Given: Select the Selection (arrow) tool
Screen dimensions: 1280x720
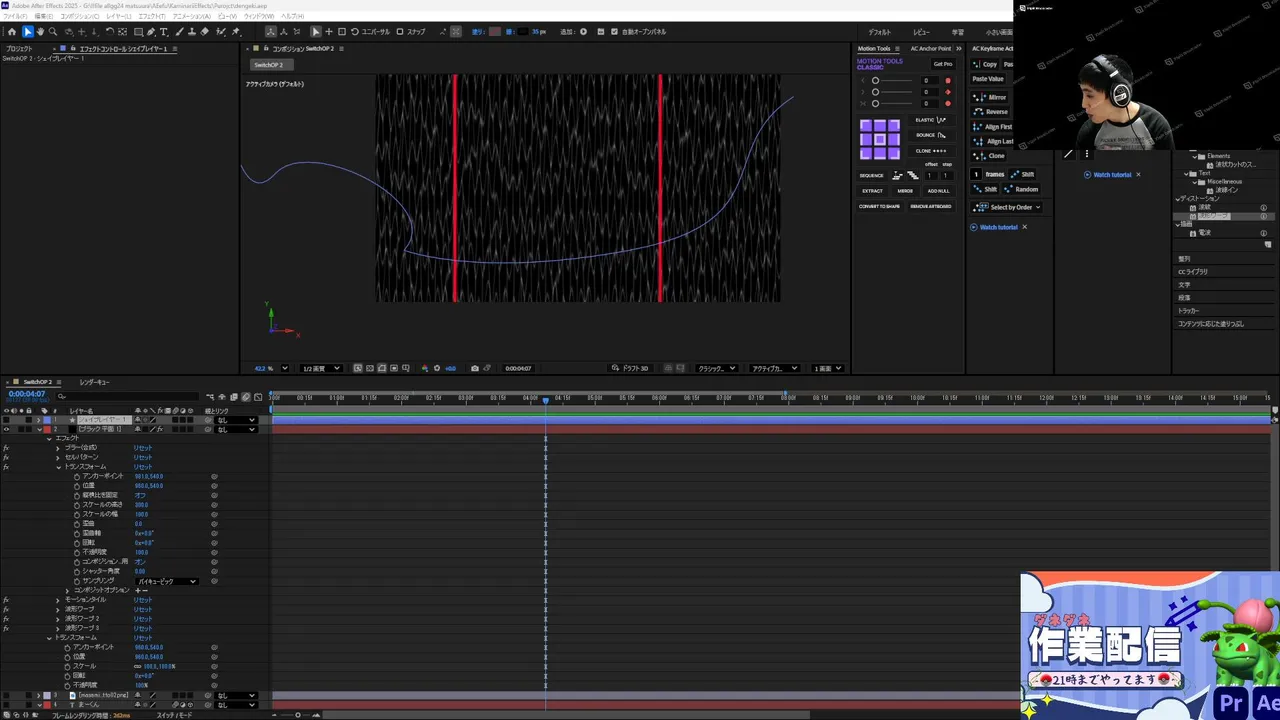Looking at the screenshot, I should click(28, 32).
